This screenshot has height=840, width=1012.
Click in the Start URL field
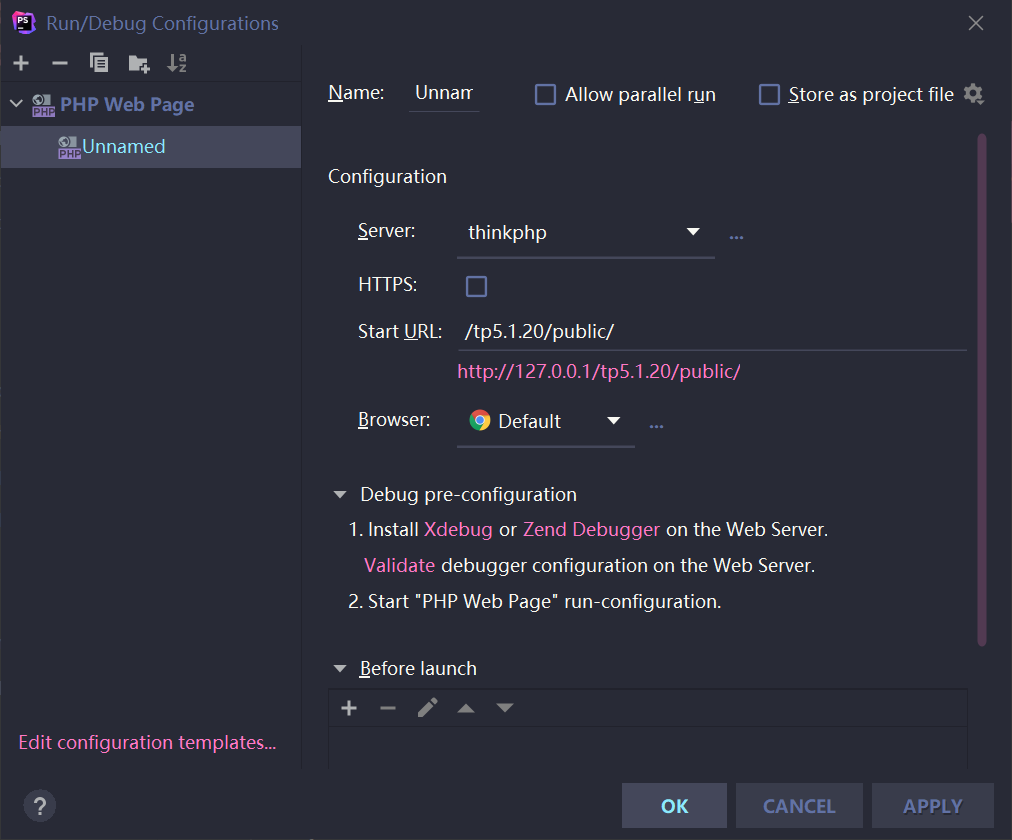[x=600, y=330]
